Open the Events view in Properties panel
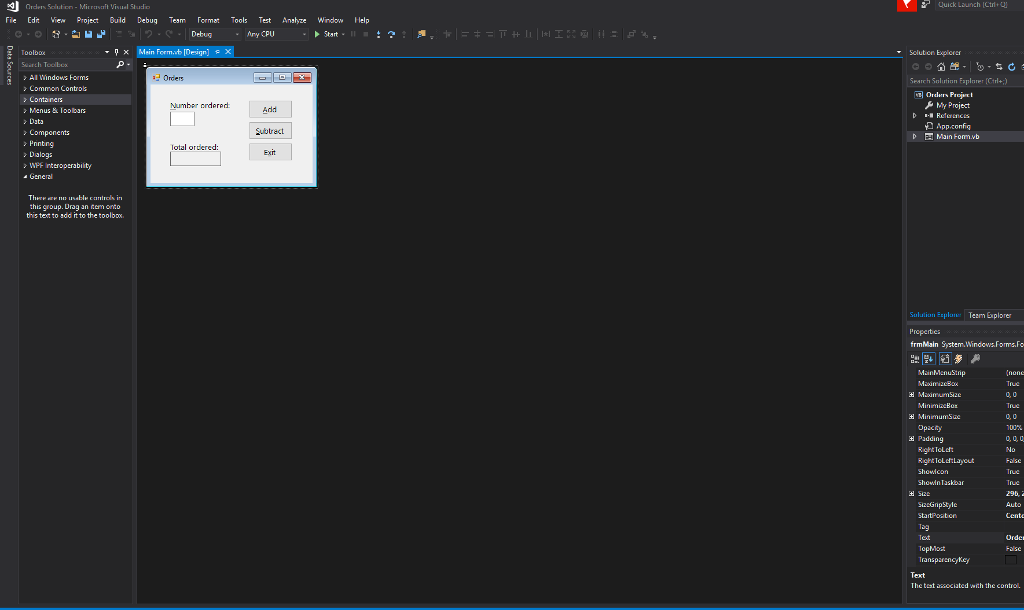 tap(958, 357)
